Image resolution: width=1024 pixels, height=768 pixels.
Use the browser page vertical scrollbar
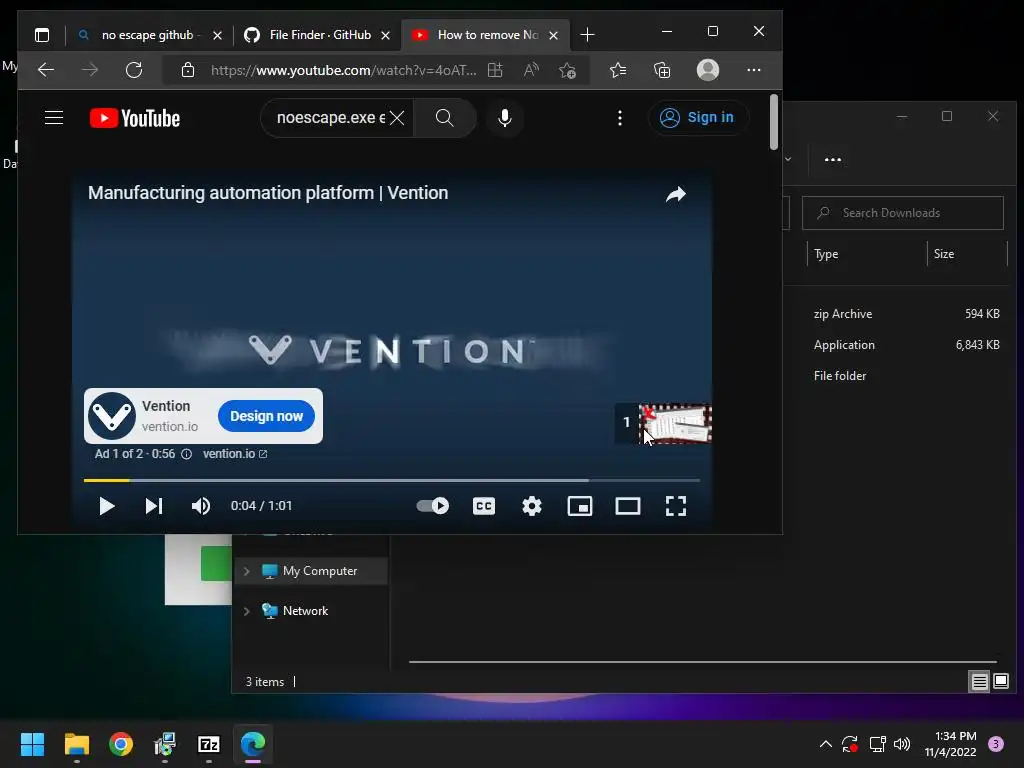click(774, 122)
